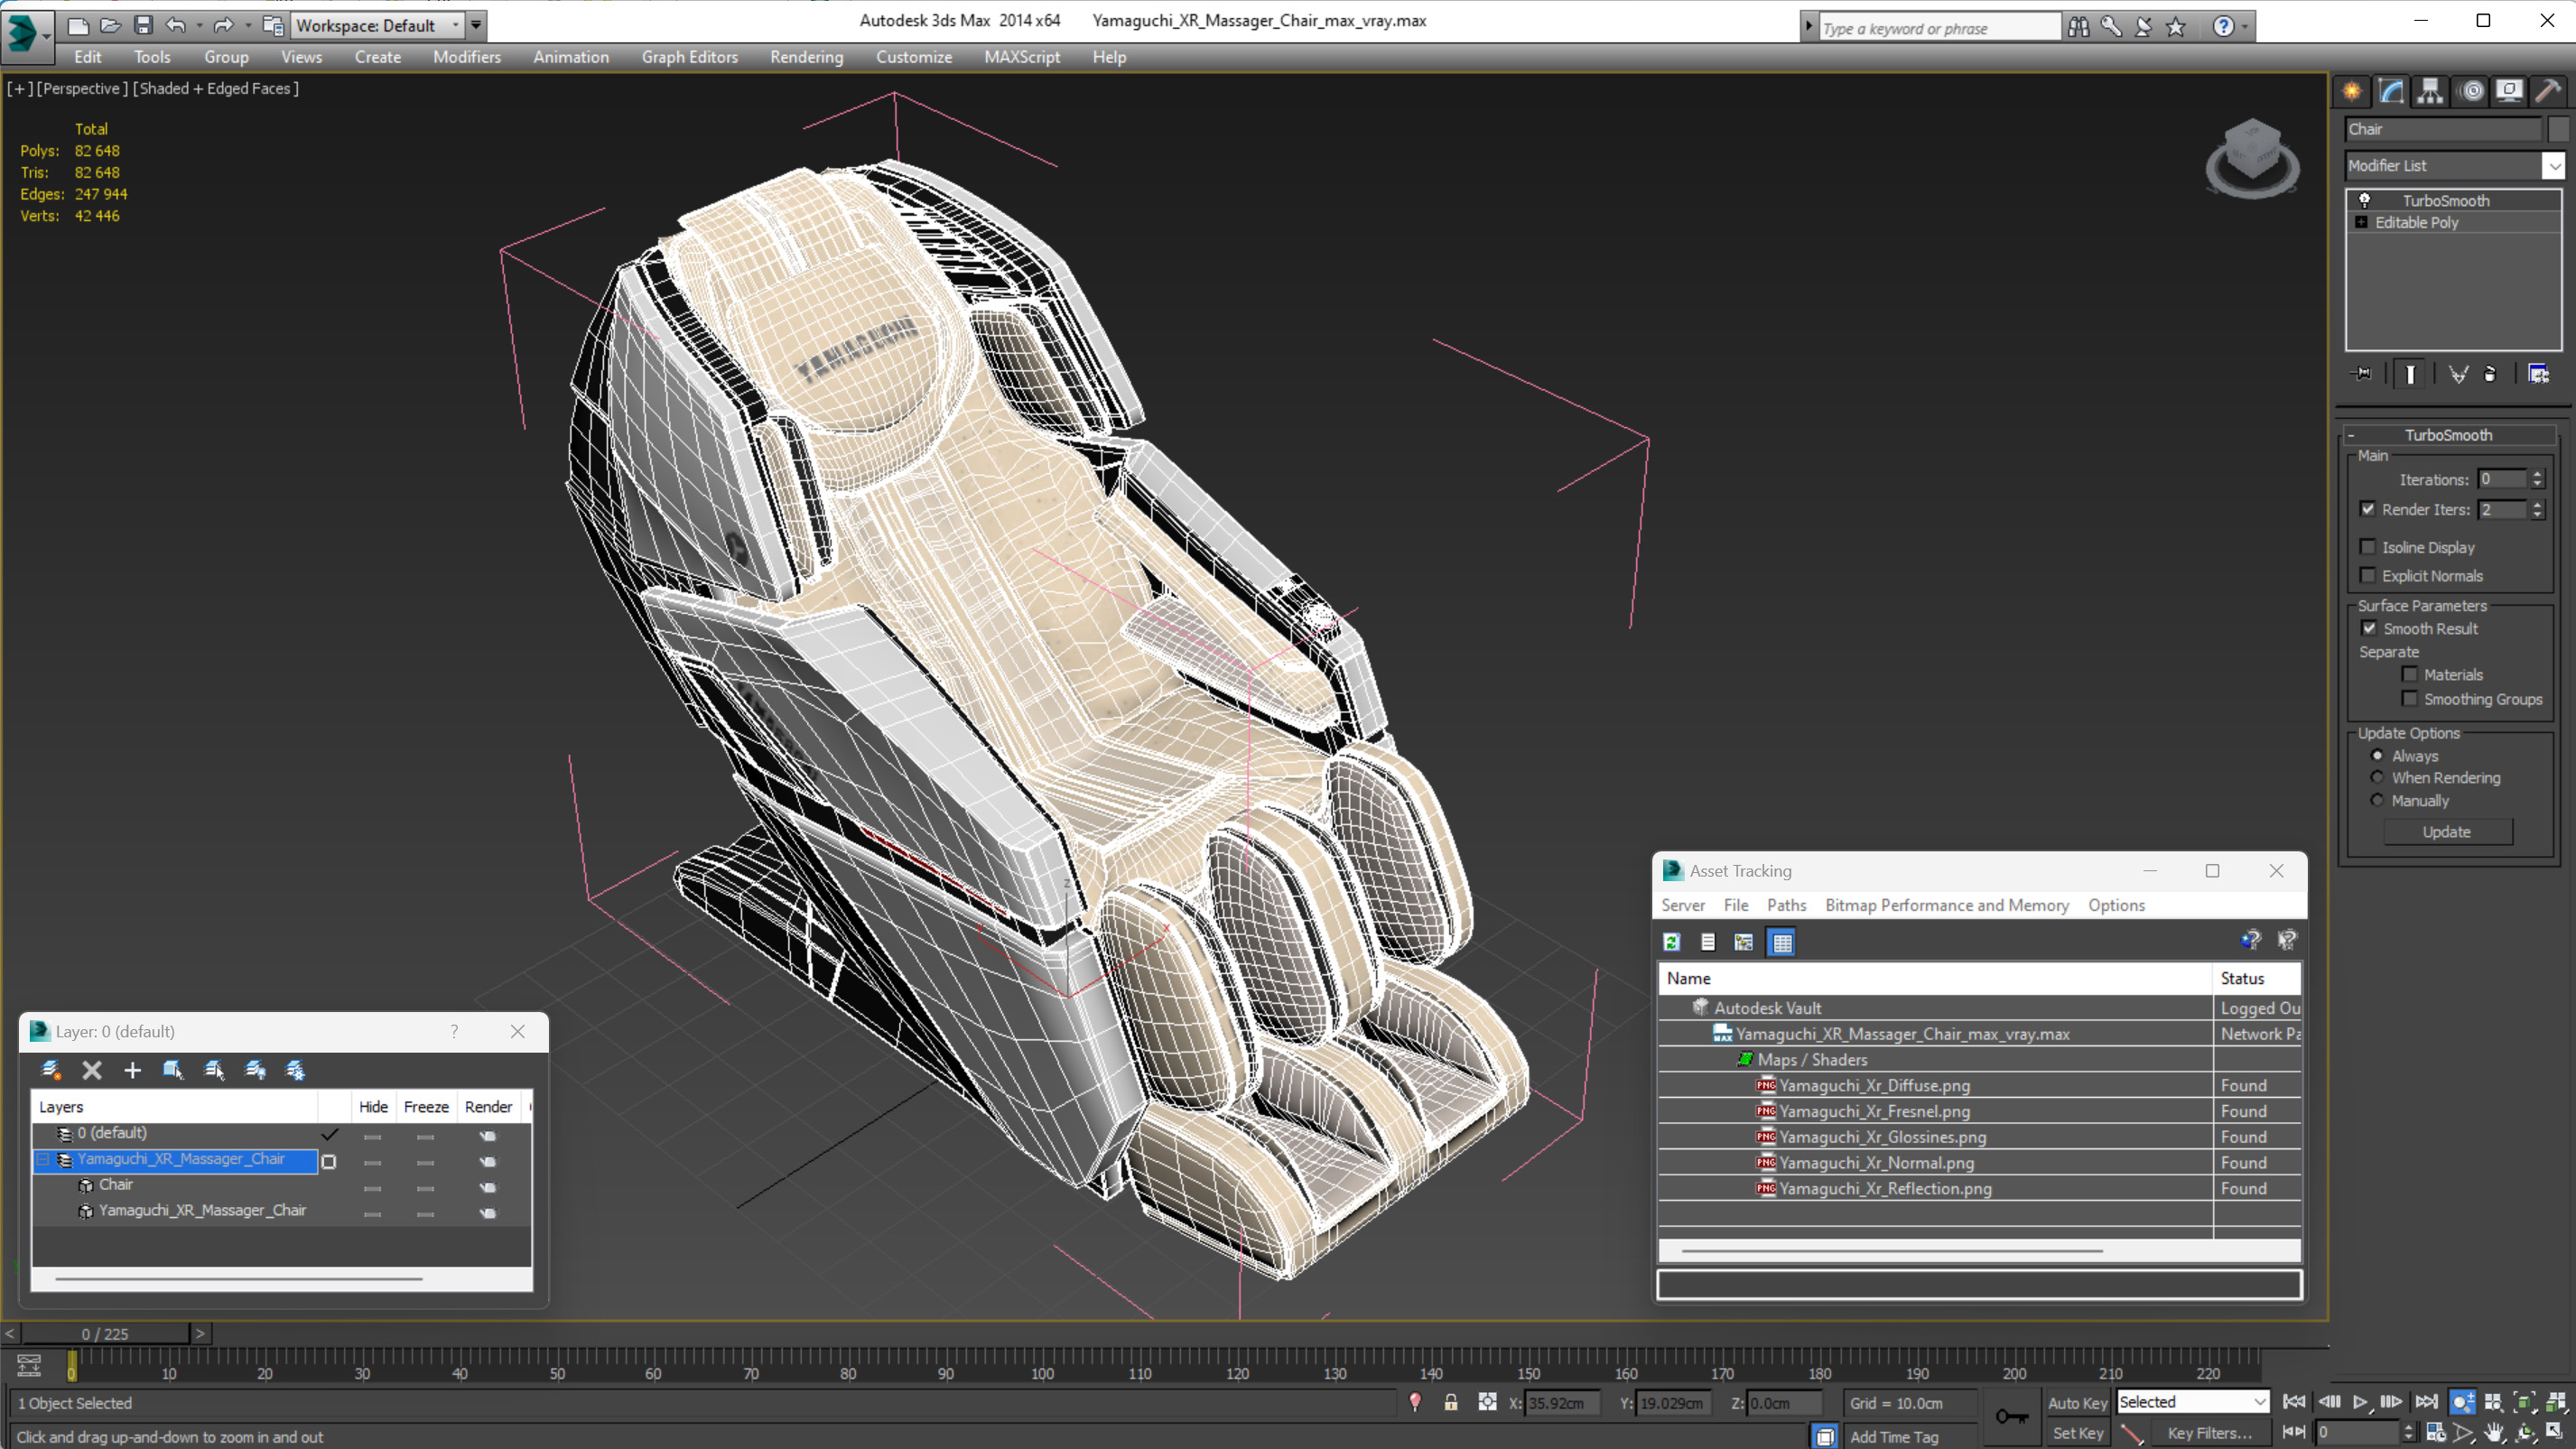Screen dimensions: 2576x1449
Task: Delete highlighted layer with X icon
Action: click(x=91, y=1071)
